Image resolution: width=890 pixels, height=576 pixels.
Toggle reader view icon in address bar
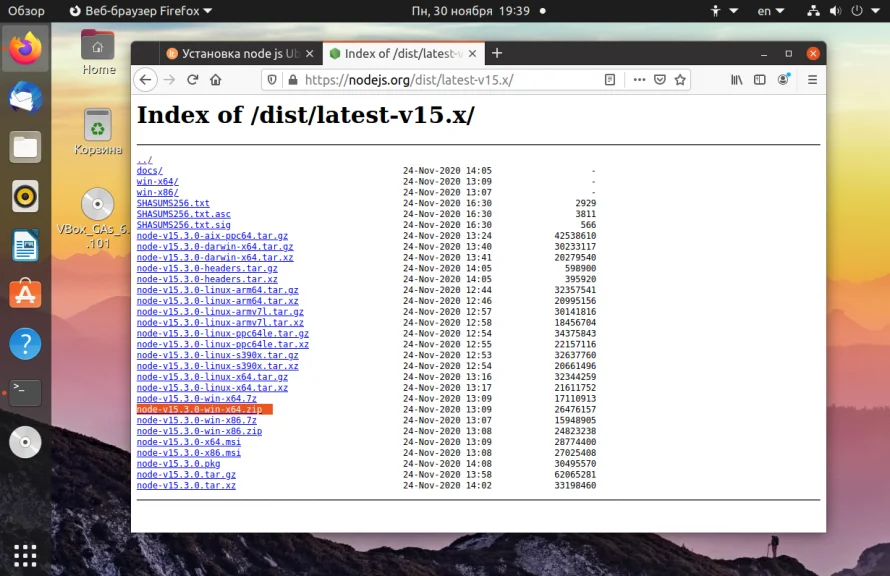click(610, 80)
